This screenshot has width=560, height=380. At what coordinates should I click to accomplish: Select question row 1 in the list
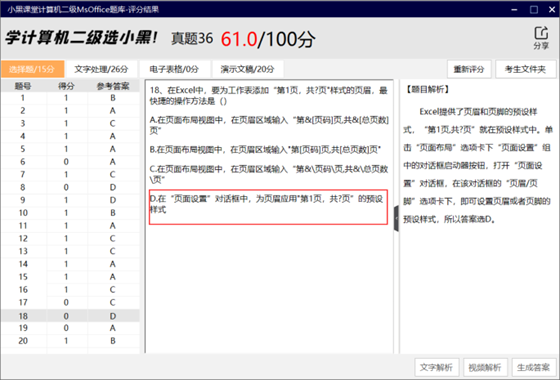70,98
